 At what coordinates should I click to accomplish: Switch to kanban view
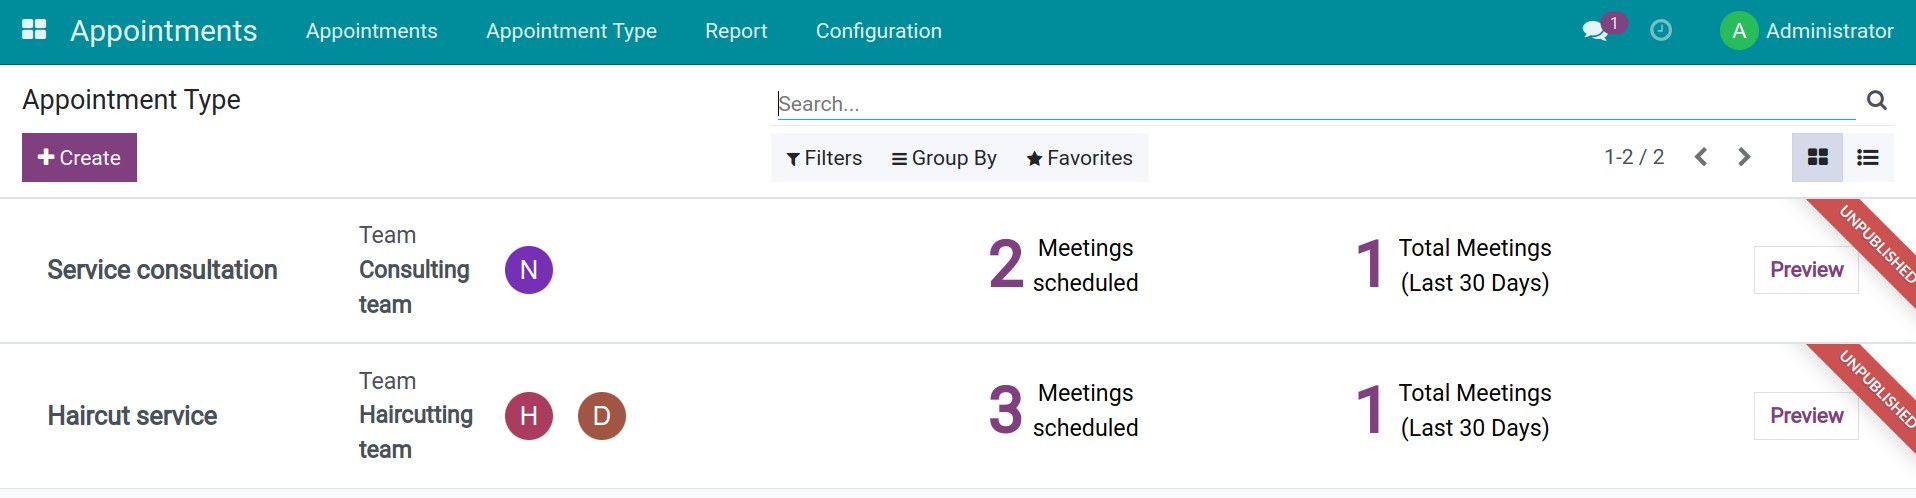pyautogui.click(x=1817, y=157)
